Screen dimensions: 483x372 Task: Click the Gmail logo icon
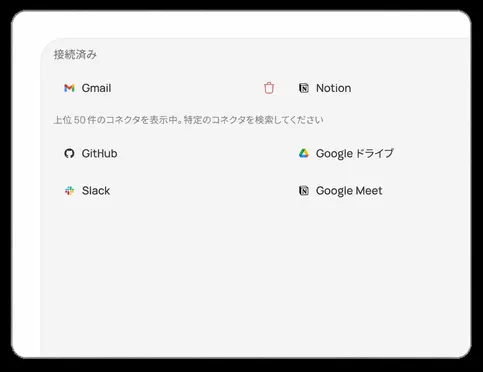coord(69,88)
